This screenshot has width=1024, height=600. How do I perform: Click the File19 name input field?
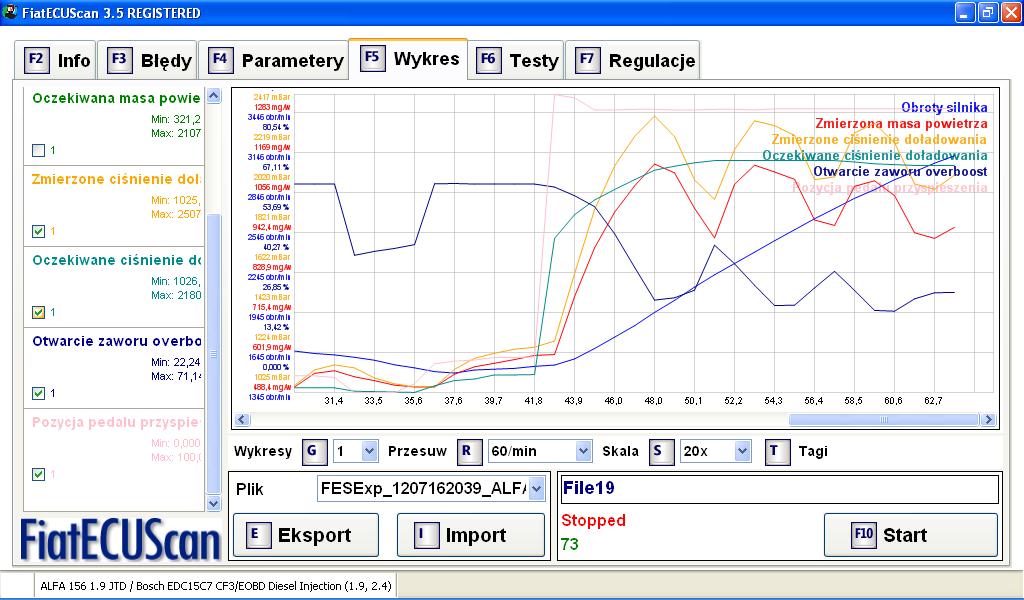pyautogui.click(x=780, y=488)
